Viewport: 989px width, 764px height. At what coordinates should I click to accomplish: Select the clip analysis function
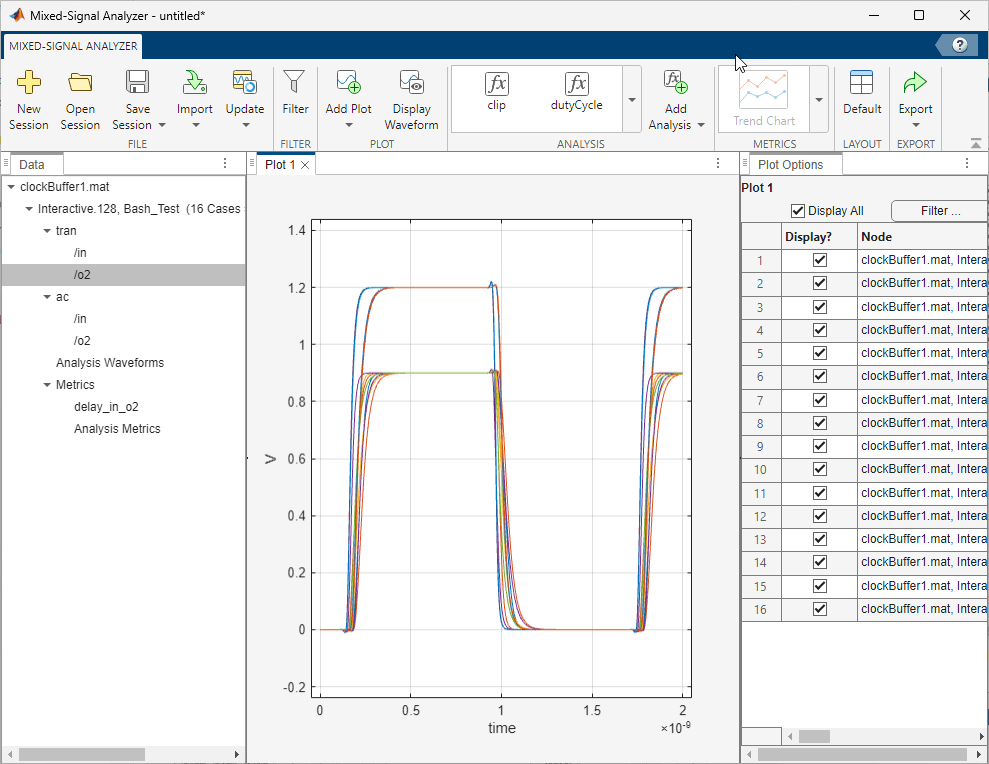(497, 91)
